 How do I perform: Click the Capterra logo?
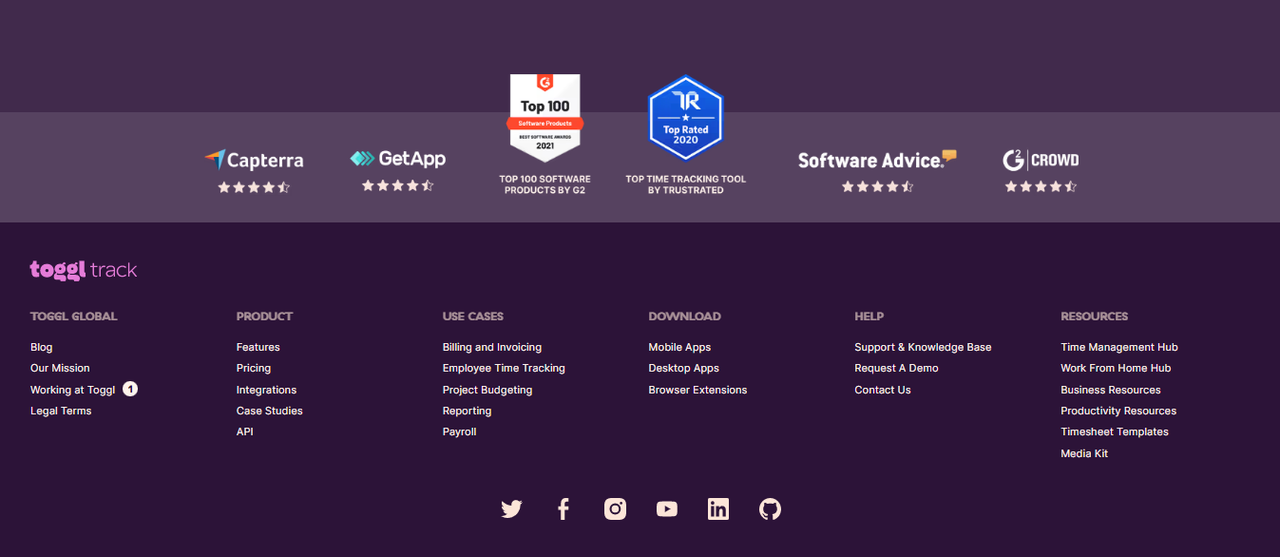(254, 160)
